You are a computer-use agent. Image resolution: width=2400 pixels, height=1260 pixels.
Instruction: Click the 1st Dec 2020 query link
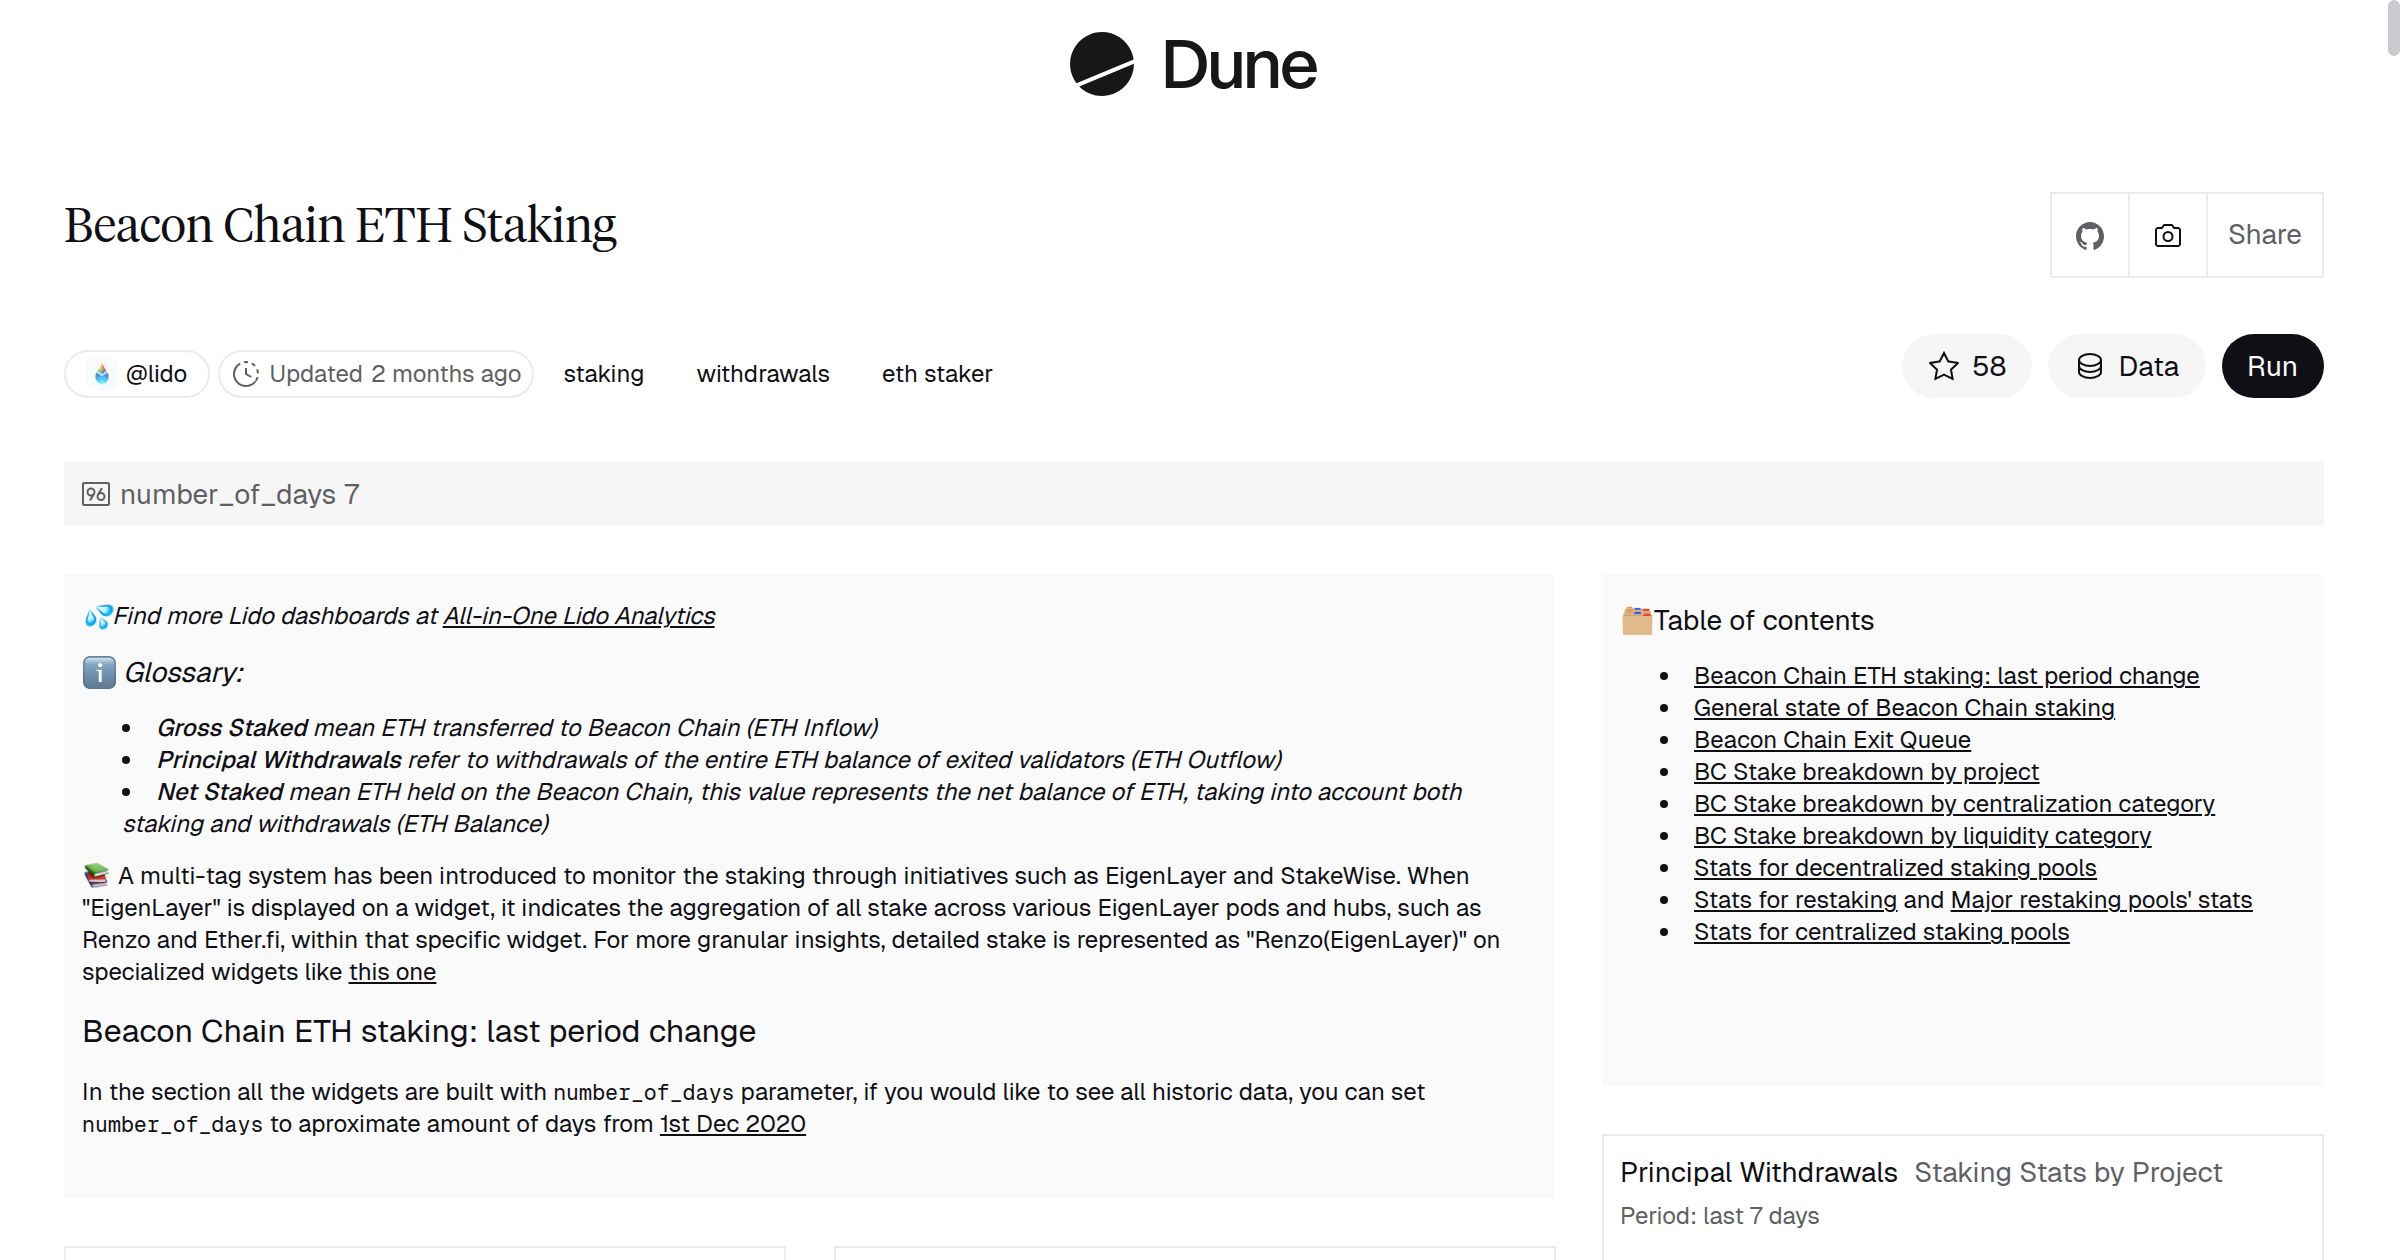coord(731,1123)
